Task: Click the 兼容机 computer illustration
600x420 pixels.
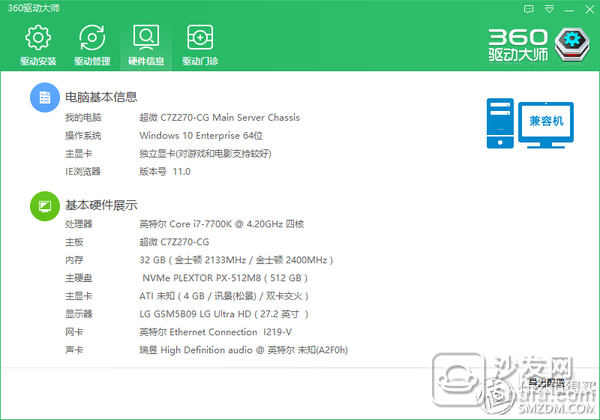Action: coord(530,123)
